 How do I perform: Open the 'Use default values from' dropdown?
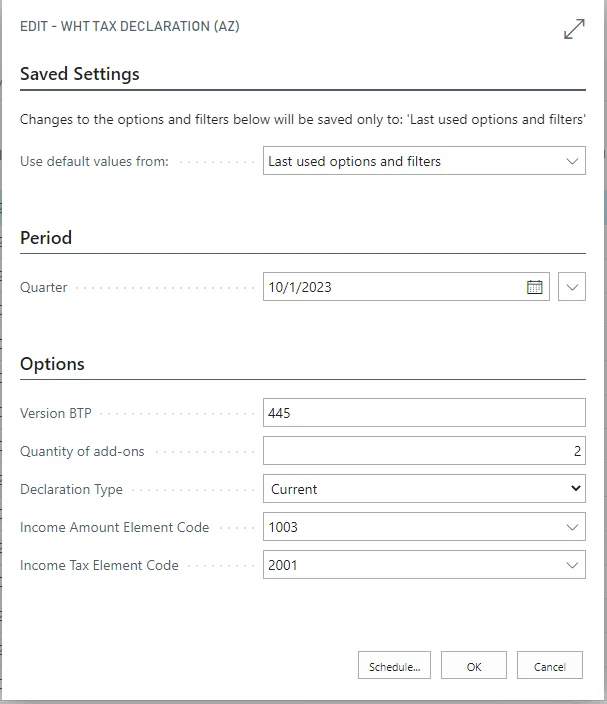point(572,161)
